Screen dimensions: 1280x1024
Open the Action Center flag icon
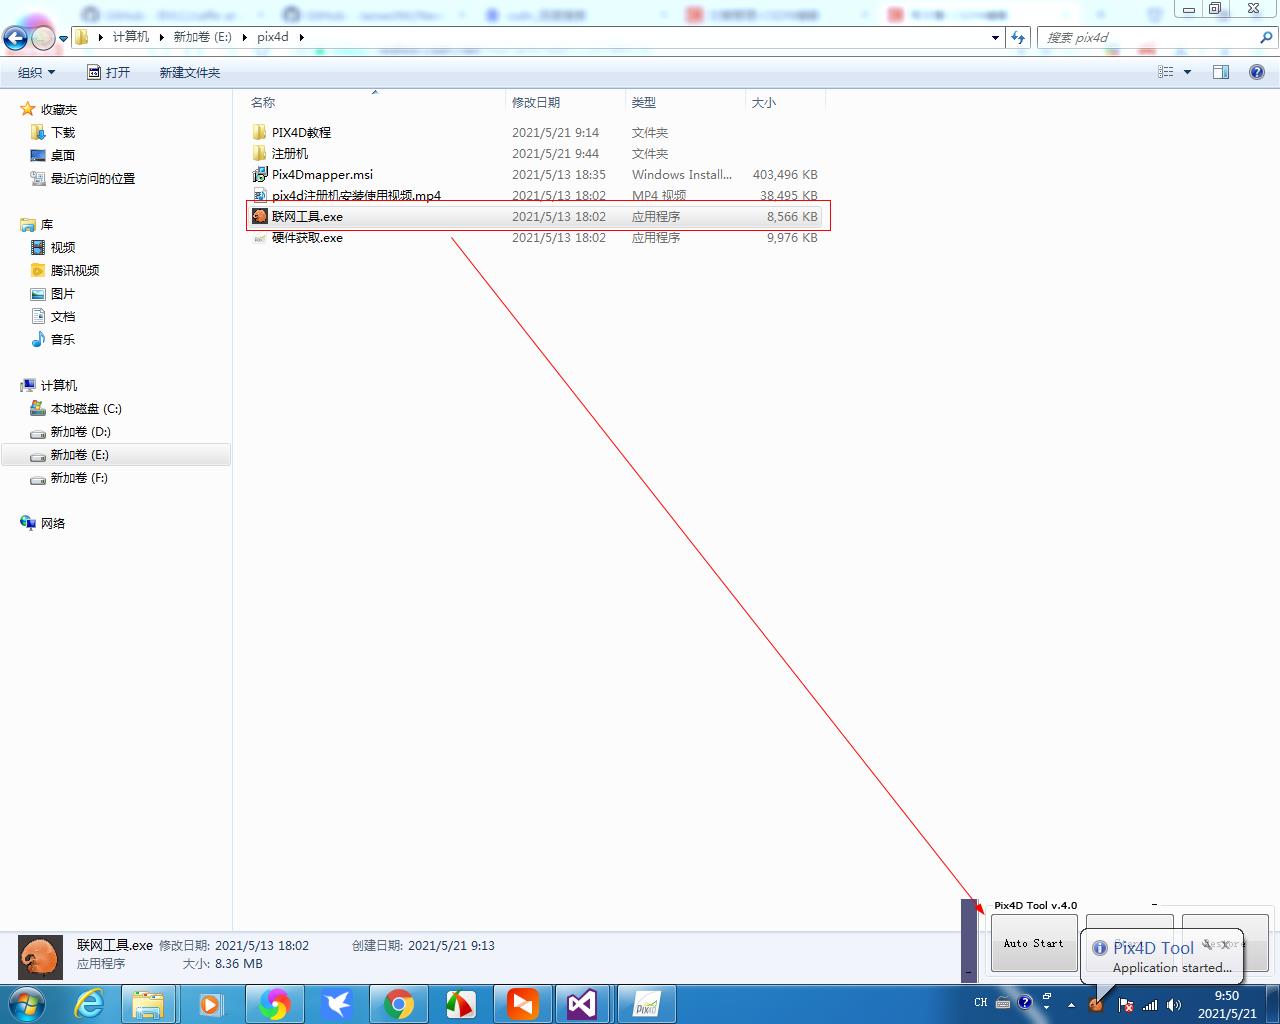1125,1004
